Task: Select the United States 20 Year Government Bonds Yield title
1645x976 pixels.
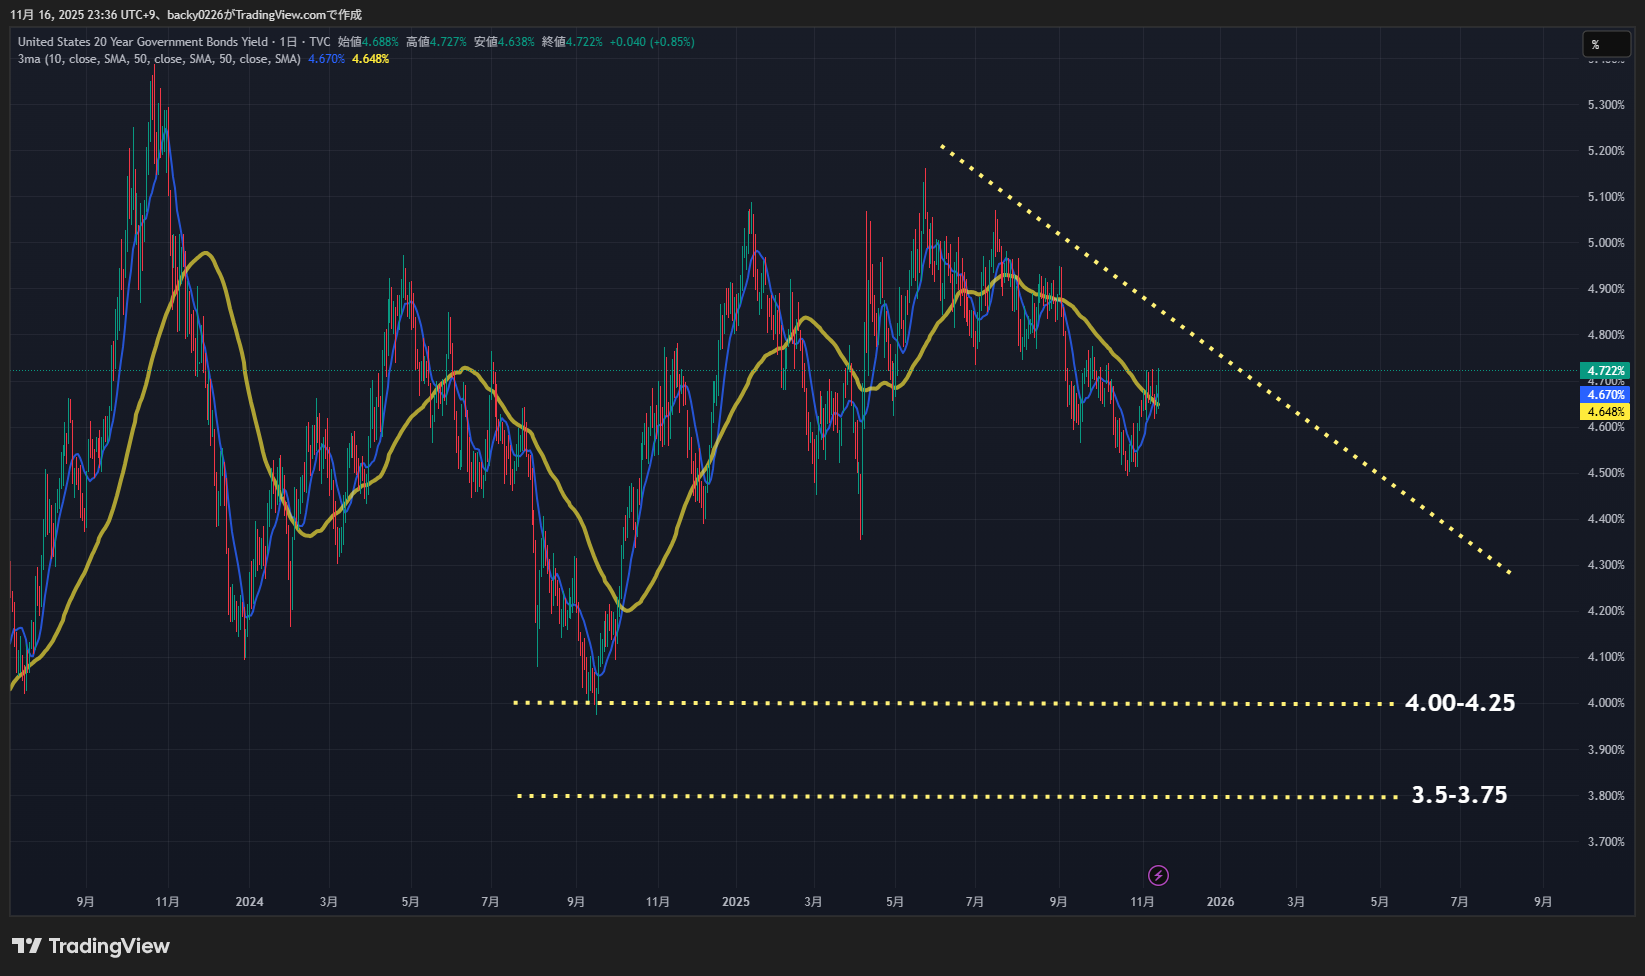Action: pos(143,42)
